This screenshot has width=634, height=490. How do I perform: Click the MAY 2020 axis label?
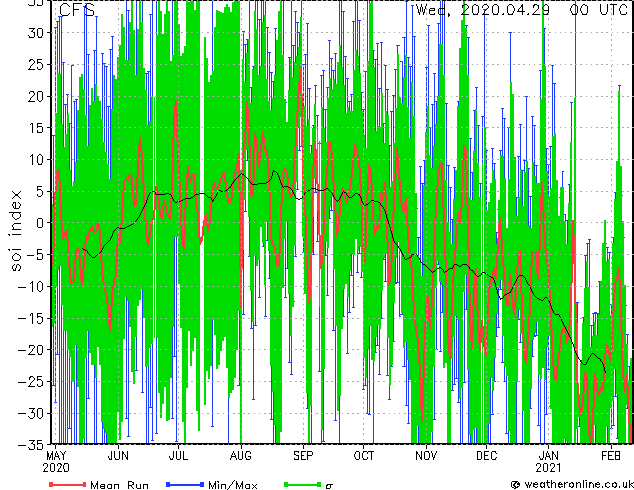[56, 462]
